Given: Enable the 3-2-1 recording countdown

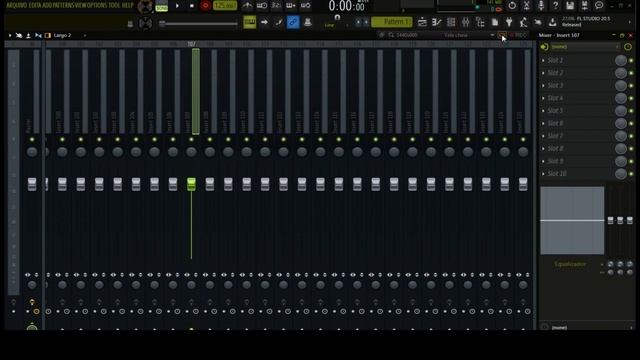Looking at the screenshot, I should pos(276,5).
